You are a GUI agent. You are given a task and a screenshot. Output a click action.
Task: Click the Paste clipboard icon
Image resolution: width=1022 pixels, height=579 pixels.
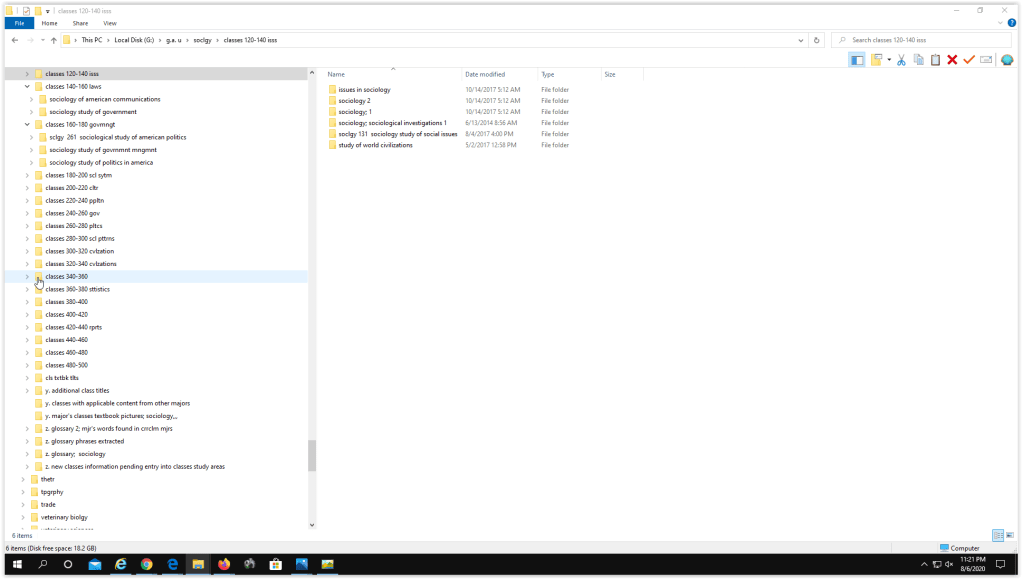pos(935,60)
